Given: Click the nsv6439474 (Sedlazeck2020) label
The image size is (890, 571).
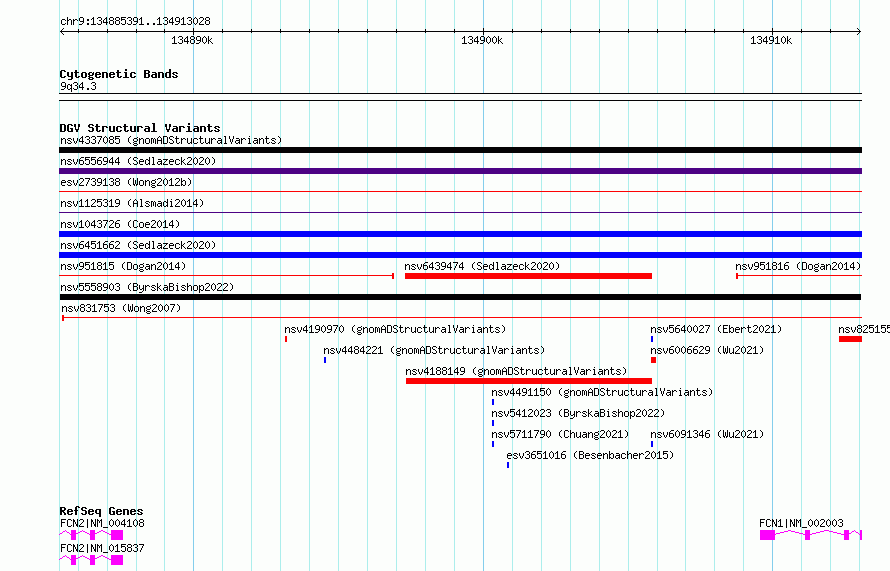Looking at the screenshot, I should (482, 266).
